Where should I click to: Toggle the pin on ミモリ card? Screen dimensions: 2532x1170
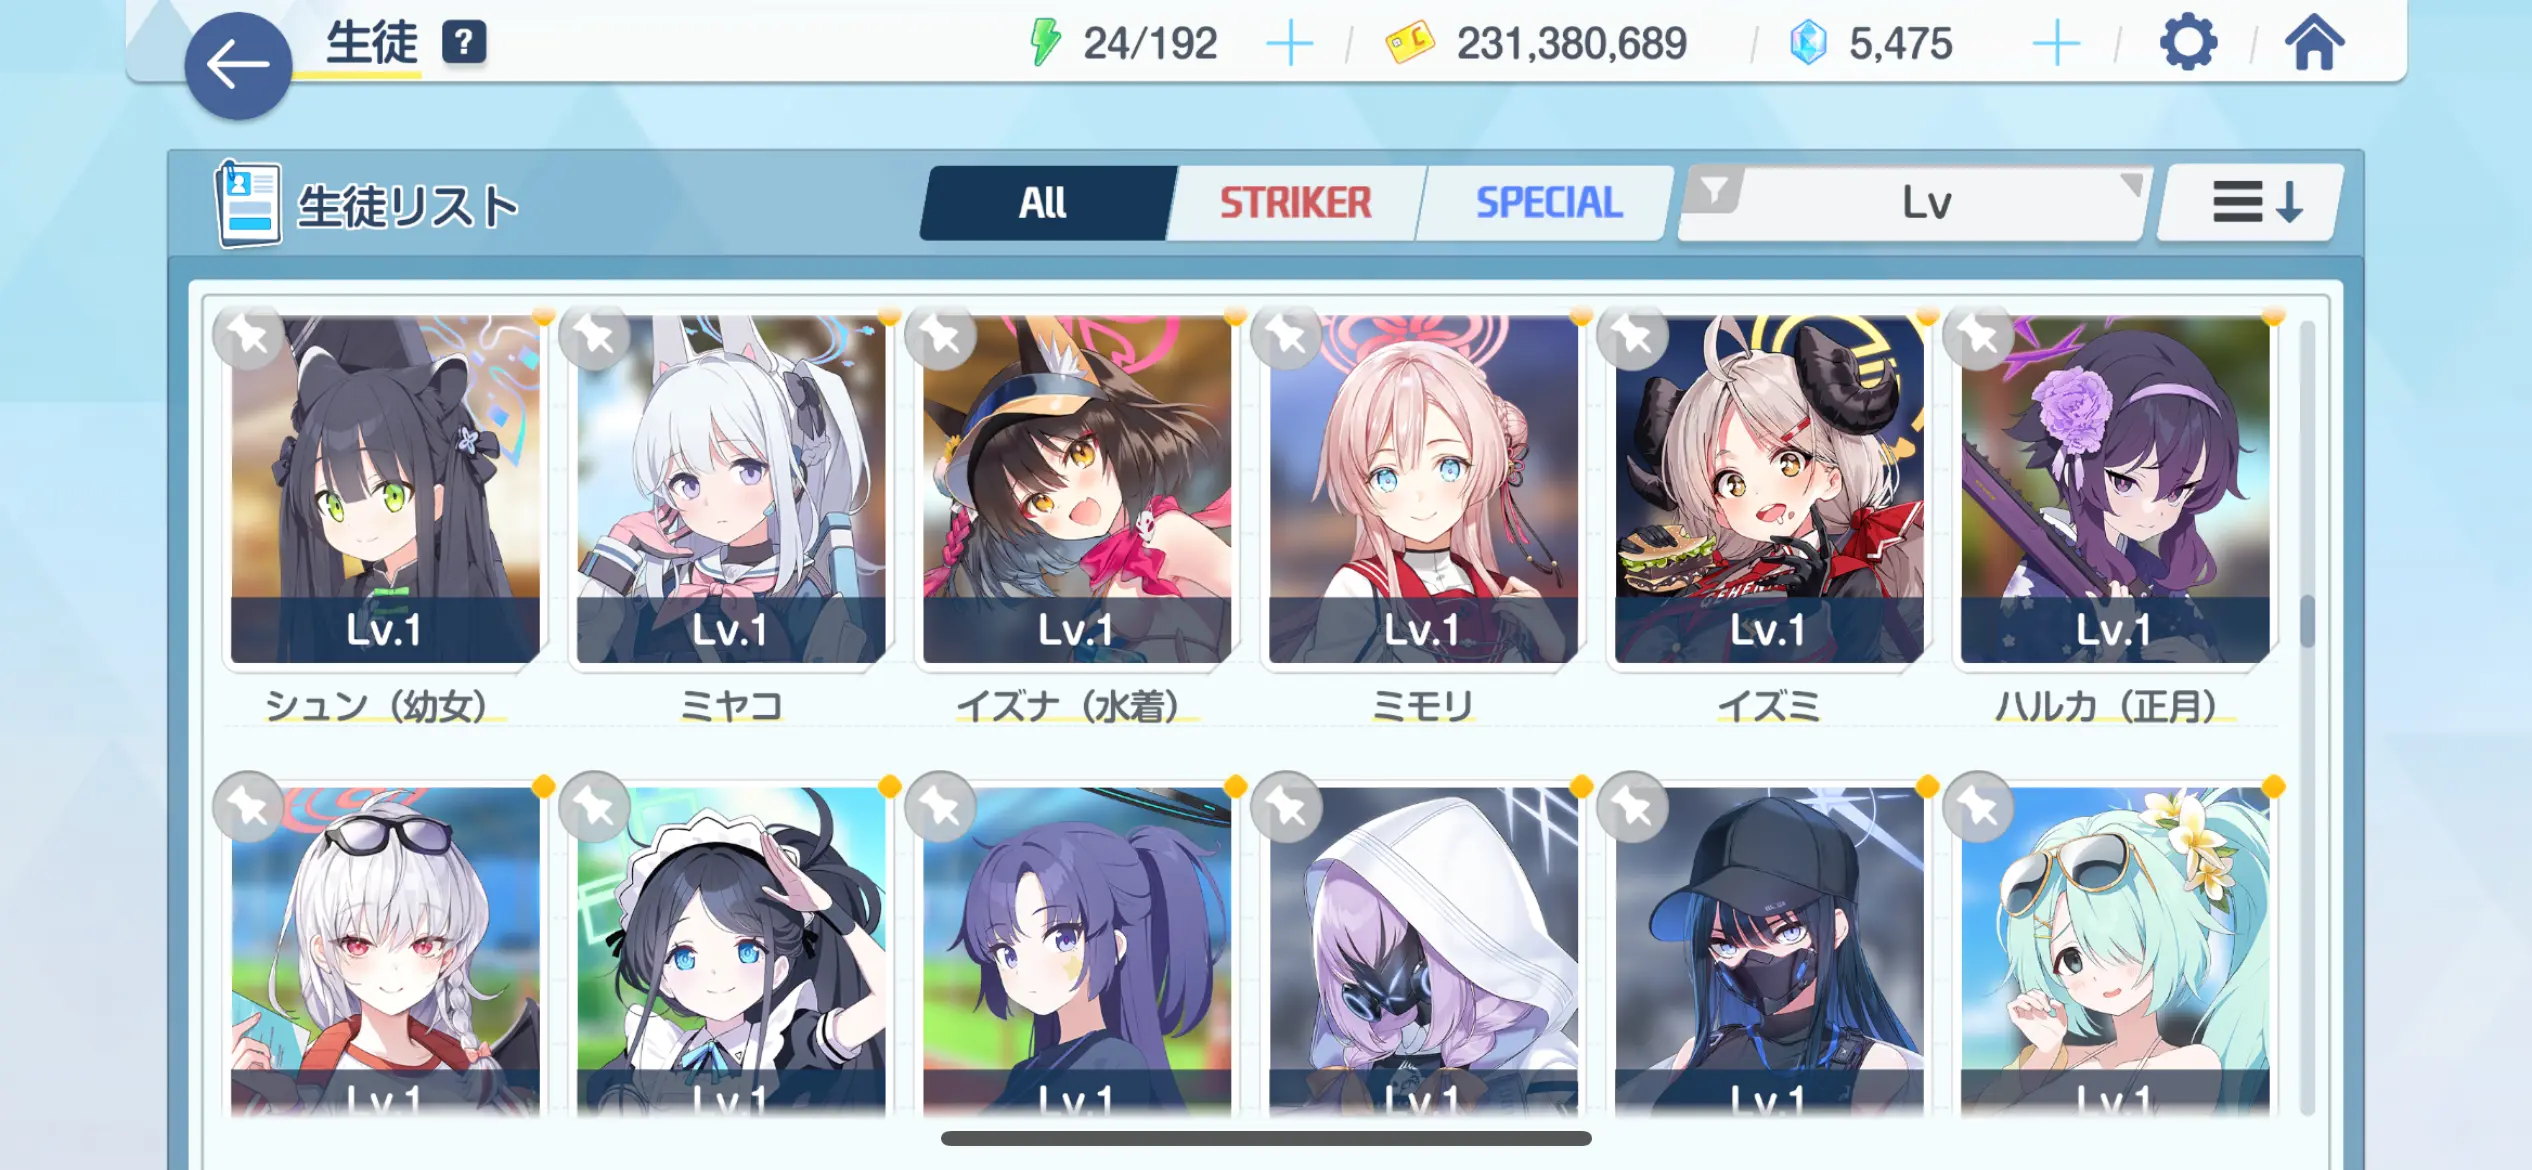click(1287, 336)
